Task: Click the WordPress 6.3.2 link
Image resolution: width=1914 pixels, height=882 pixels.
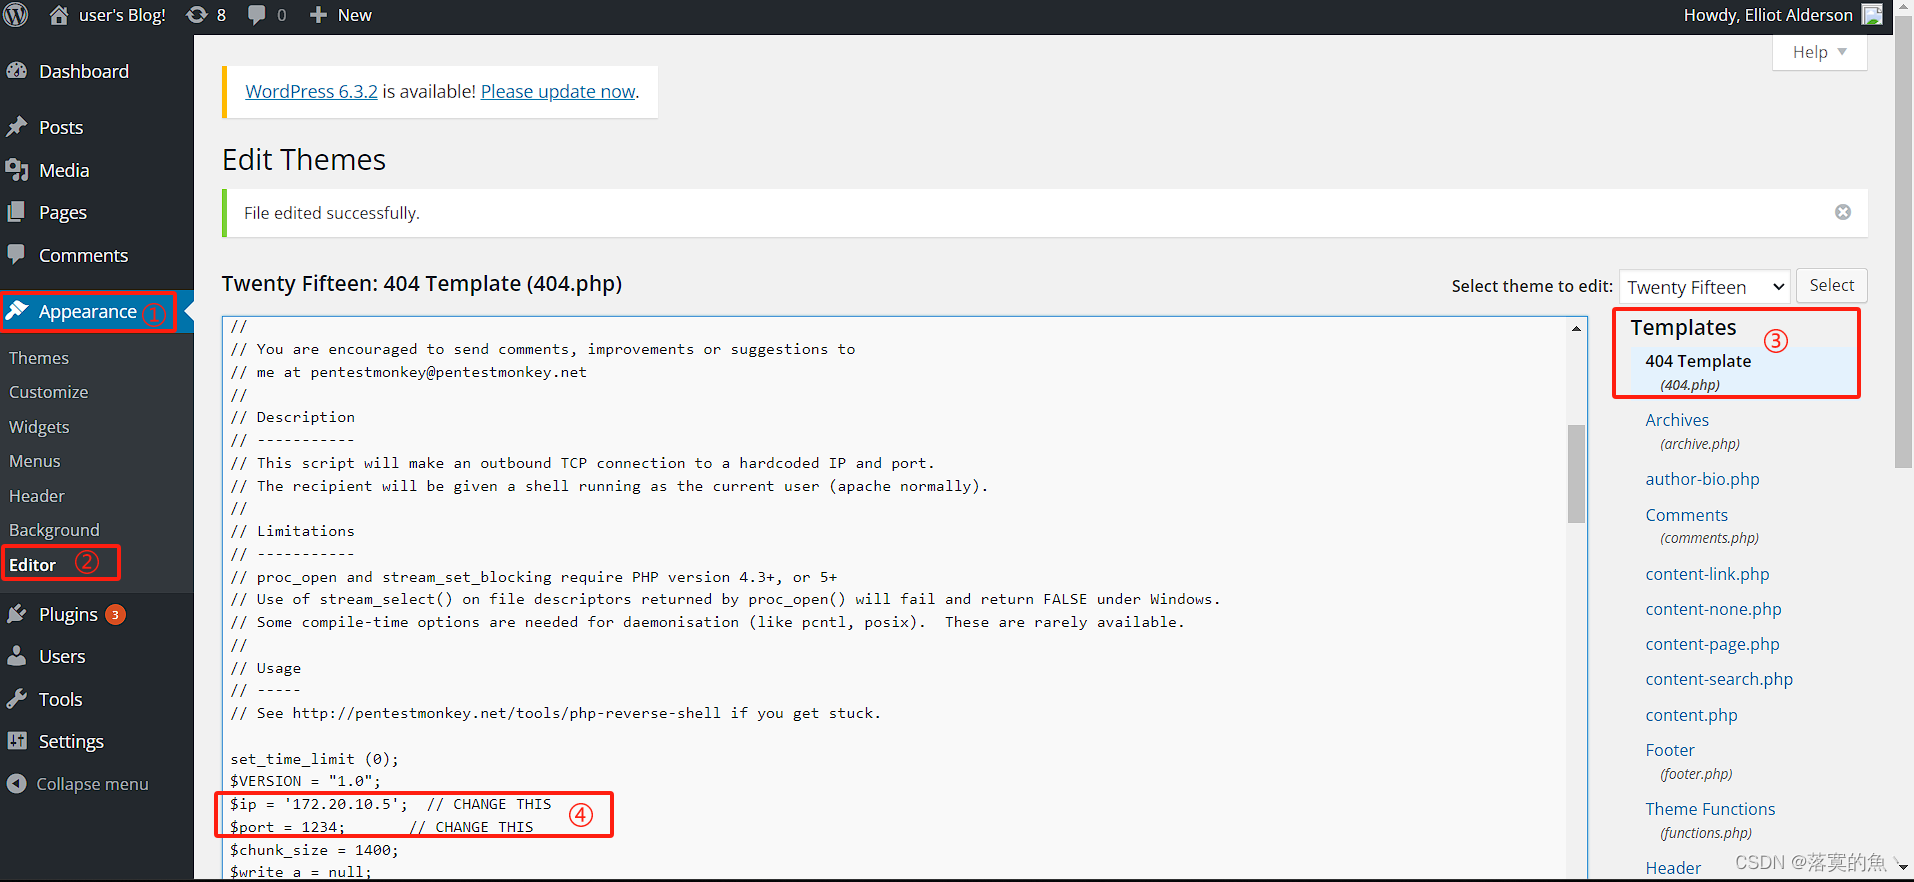Action: [x=311, y=91]
